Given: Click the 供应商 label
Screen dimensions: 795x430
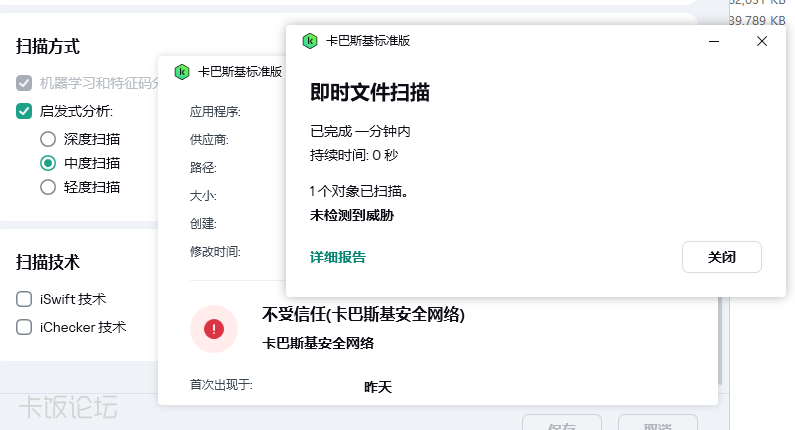Looking at the screenshot, I should [209, 140].
